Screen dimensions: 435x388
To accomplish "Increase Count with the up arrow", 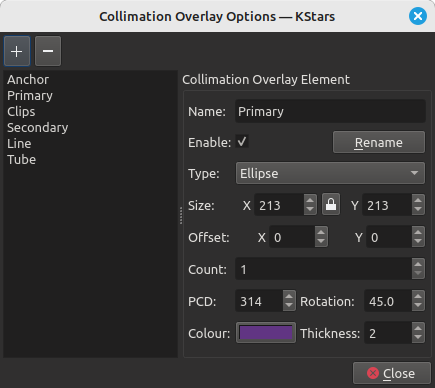I will [418, 264].
